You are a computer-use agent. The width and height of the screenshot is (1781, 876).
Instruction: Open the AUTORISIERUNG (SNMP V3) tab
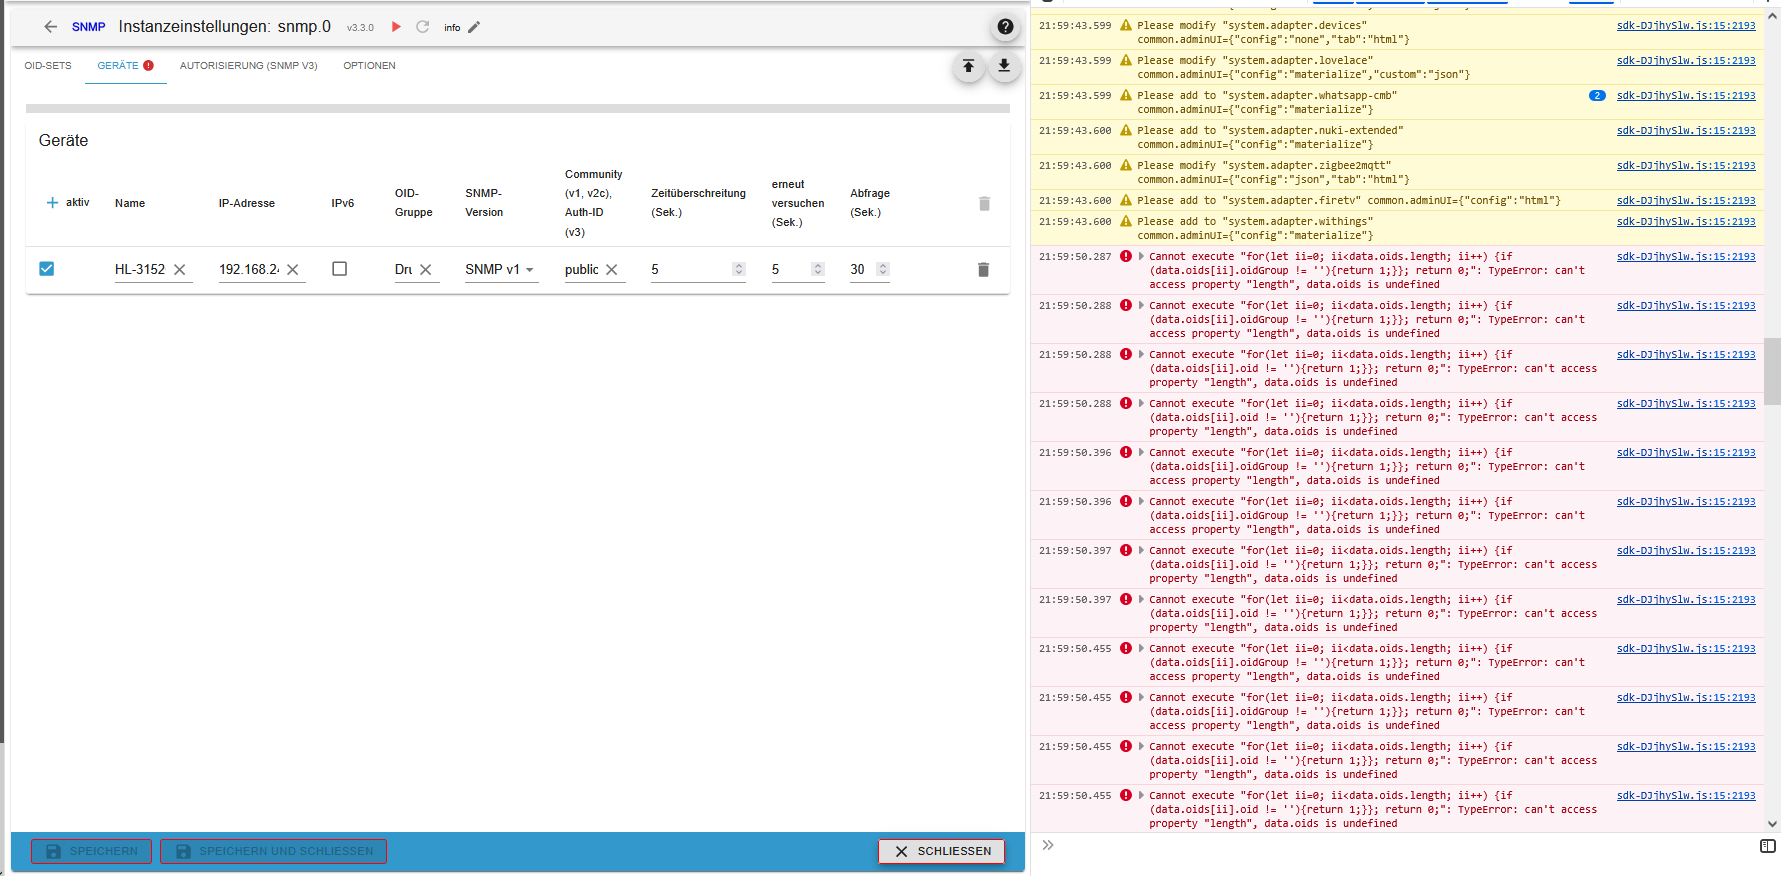click(x=249, y=66)
